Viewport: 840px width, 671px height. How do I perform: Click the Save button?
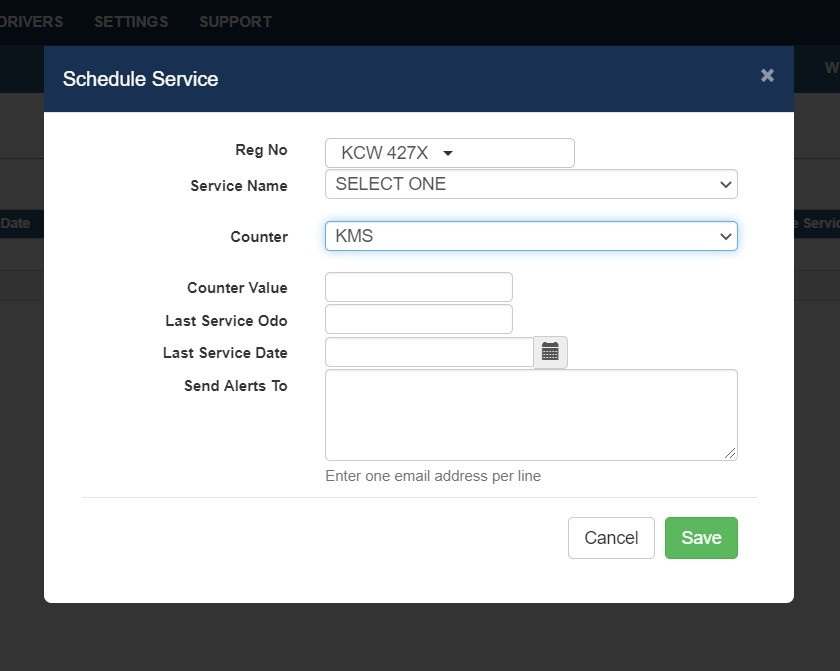701,538
